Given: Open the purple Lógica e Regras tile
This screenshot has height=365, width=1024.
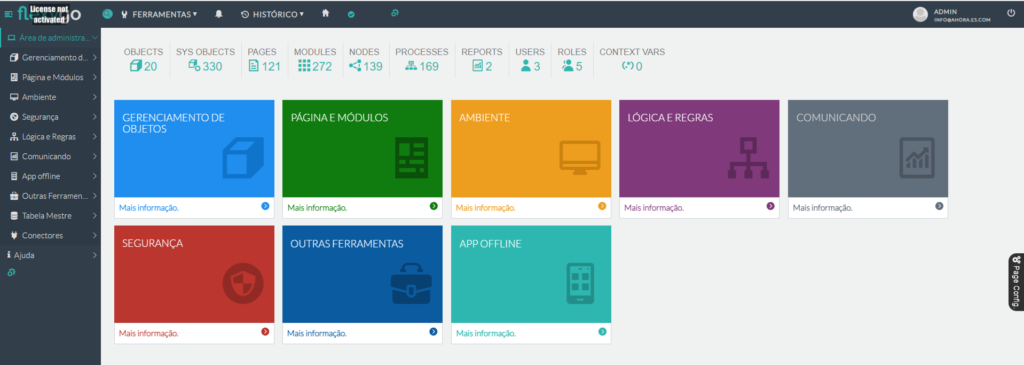Looking at the screenshot, I should point(699,148).
